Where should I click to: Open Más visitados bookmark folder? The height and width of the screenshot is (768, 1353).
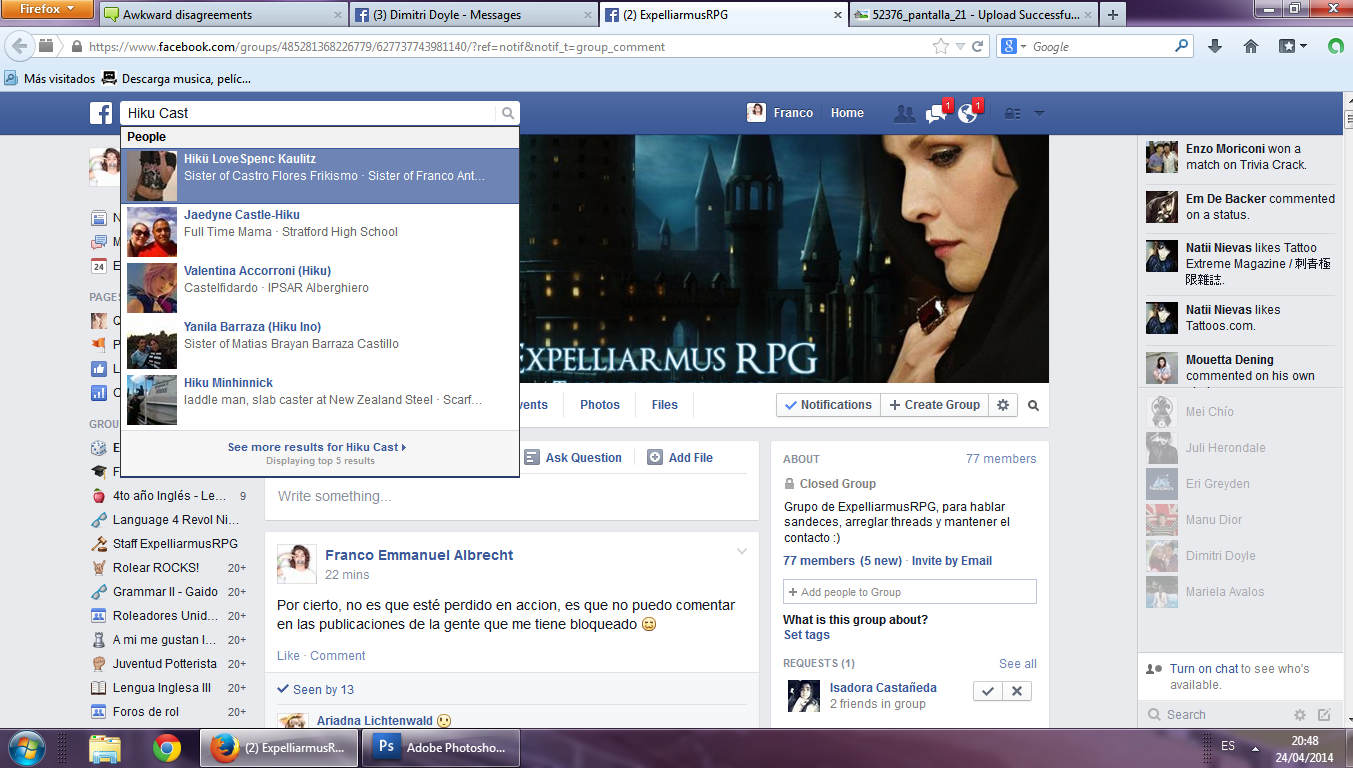(x=50, y=79)
